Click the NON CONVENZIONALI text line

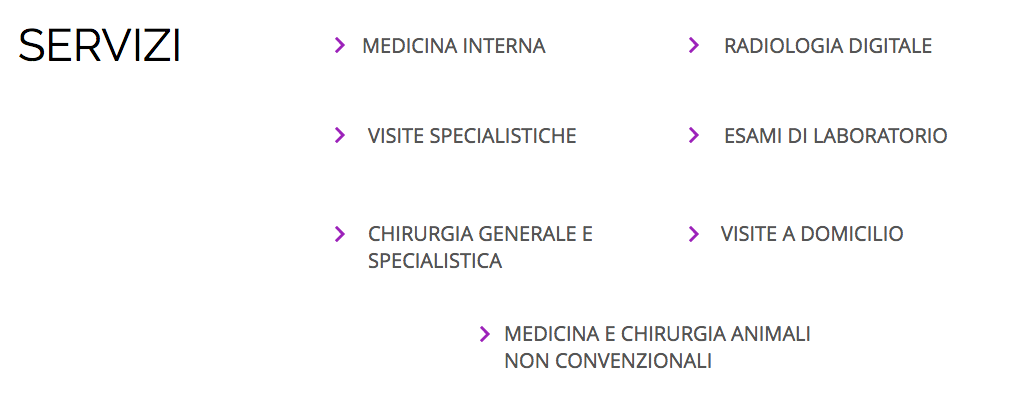(x=608, y=361)
